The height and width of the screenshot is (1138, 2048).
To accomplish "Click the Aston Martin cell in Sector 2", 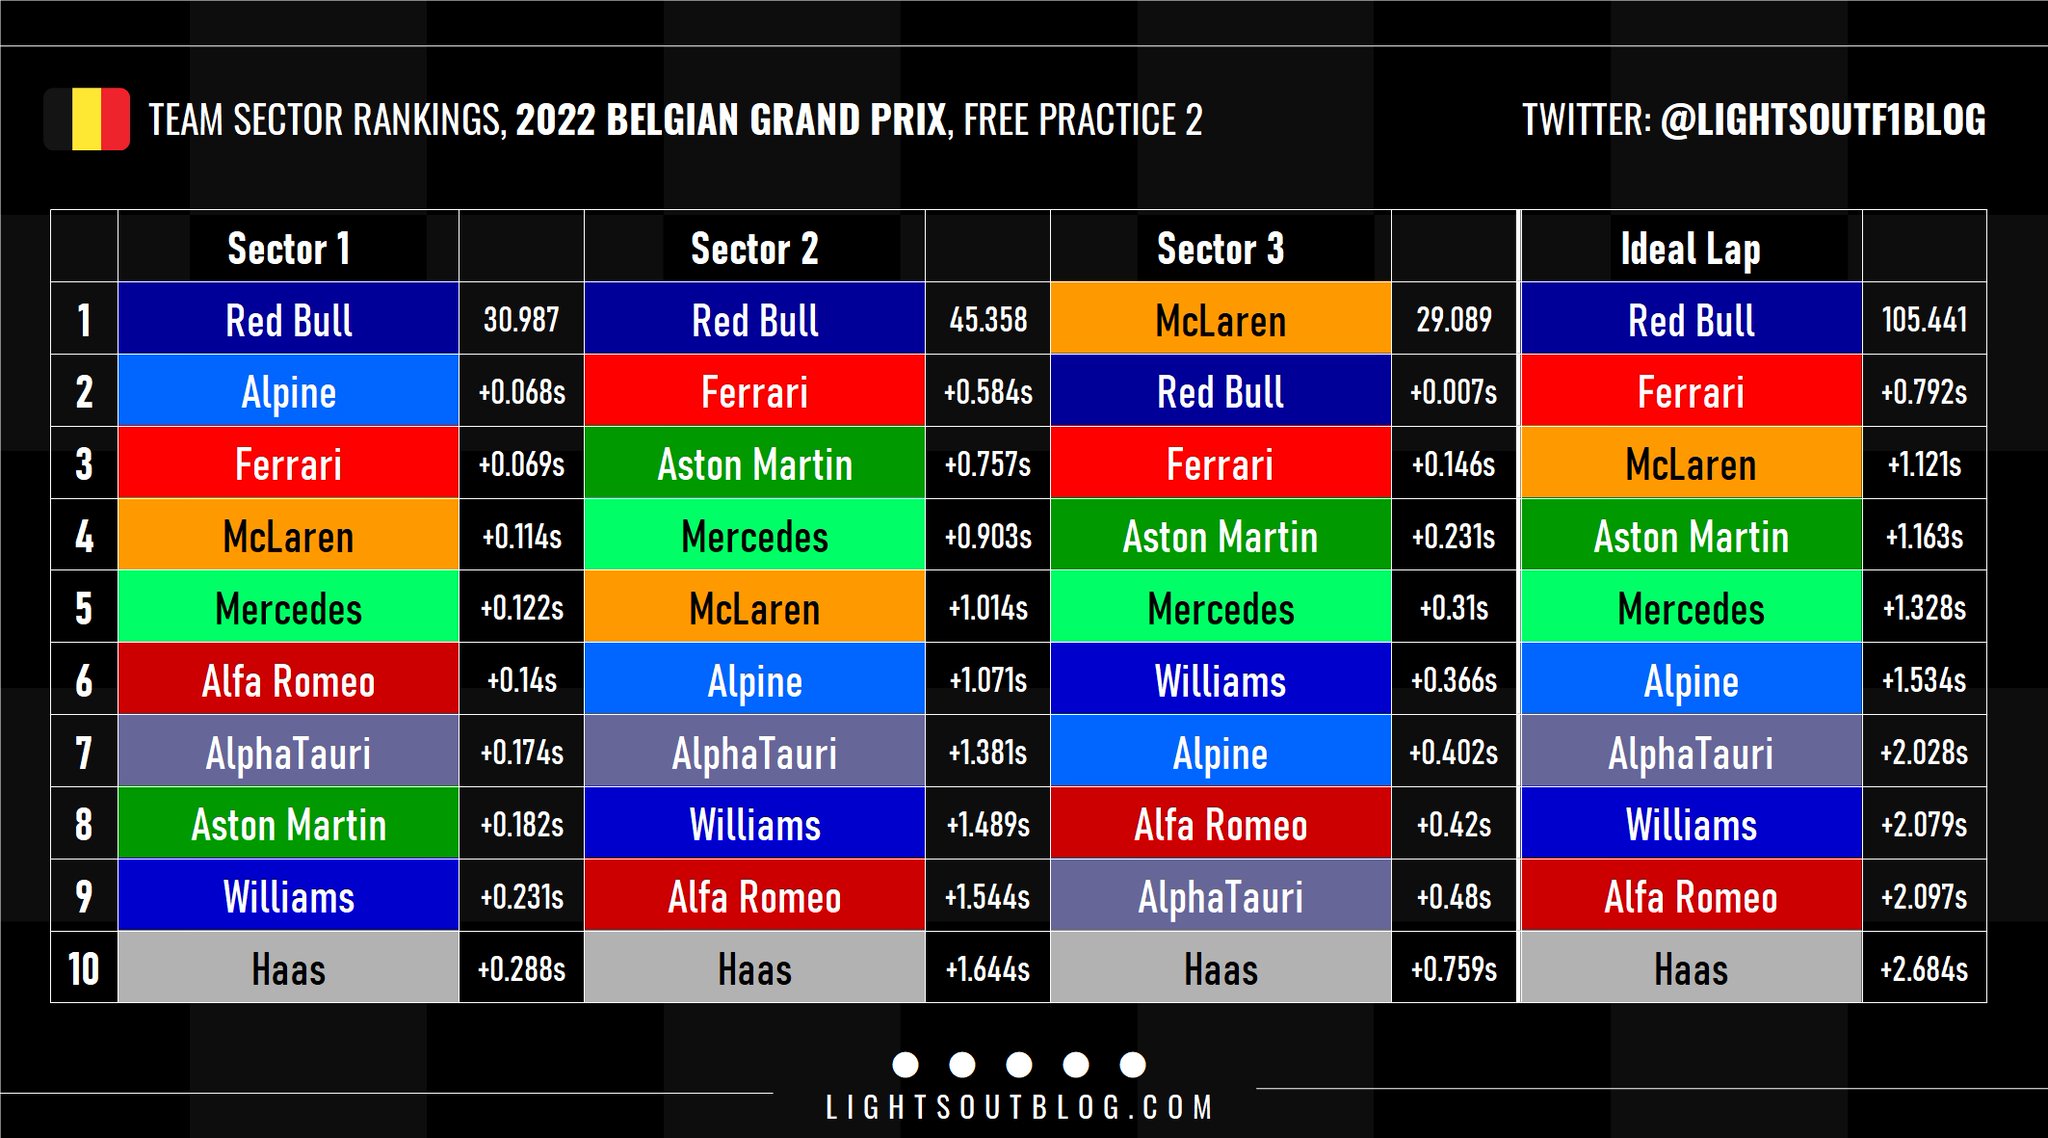I will point(754,464).
